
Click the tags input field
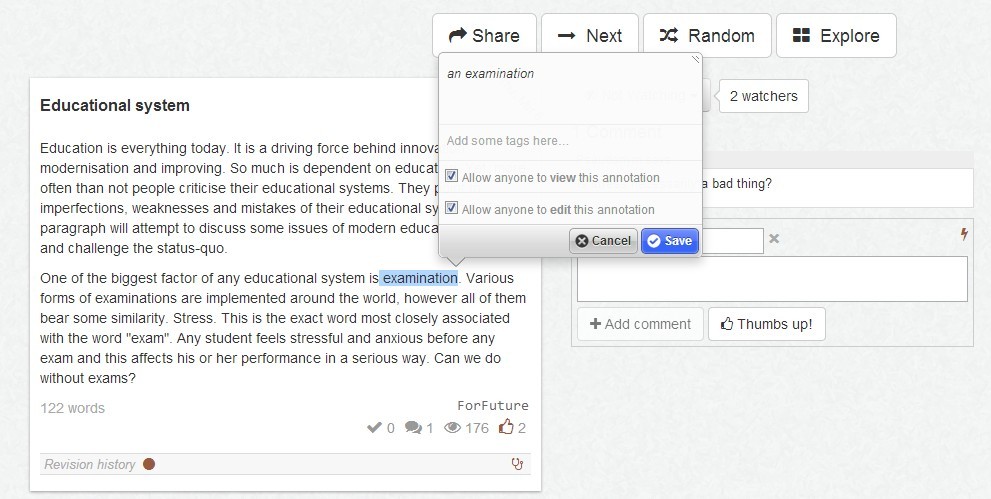click(x=570, y=141)
